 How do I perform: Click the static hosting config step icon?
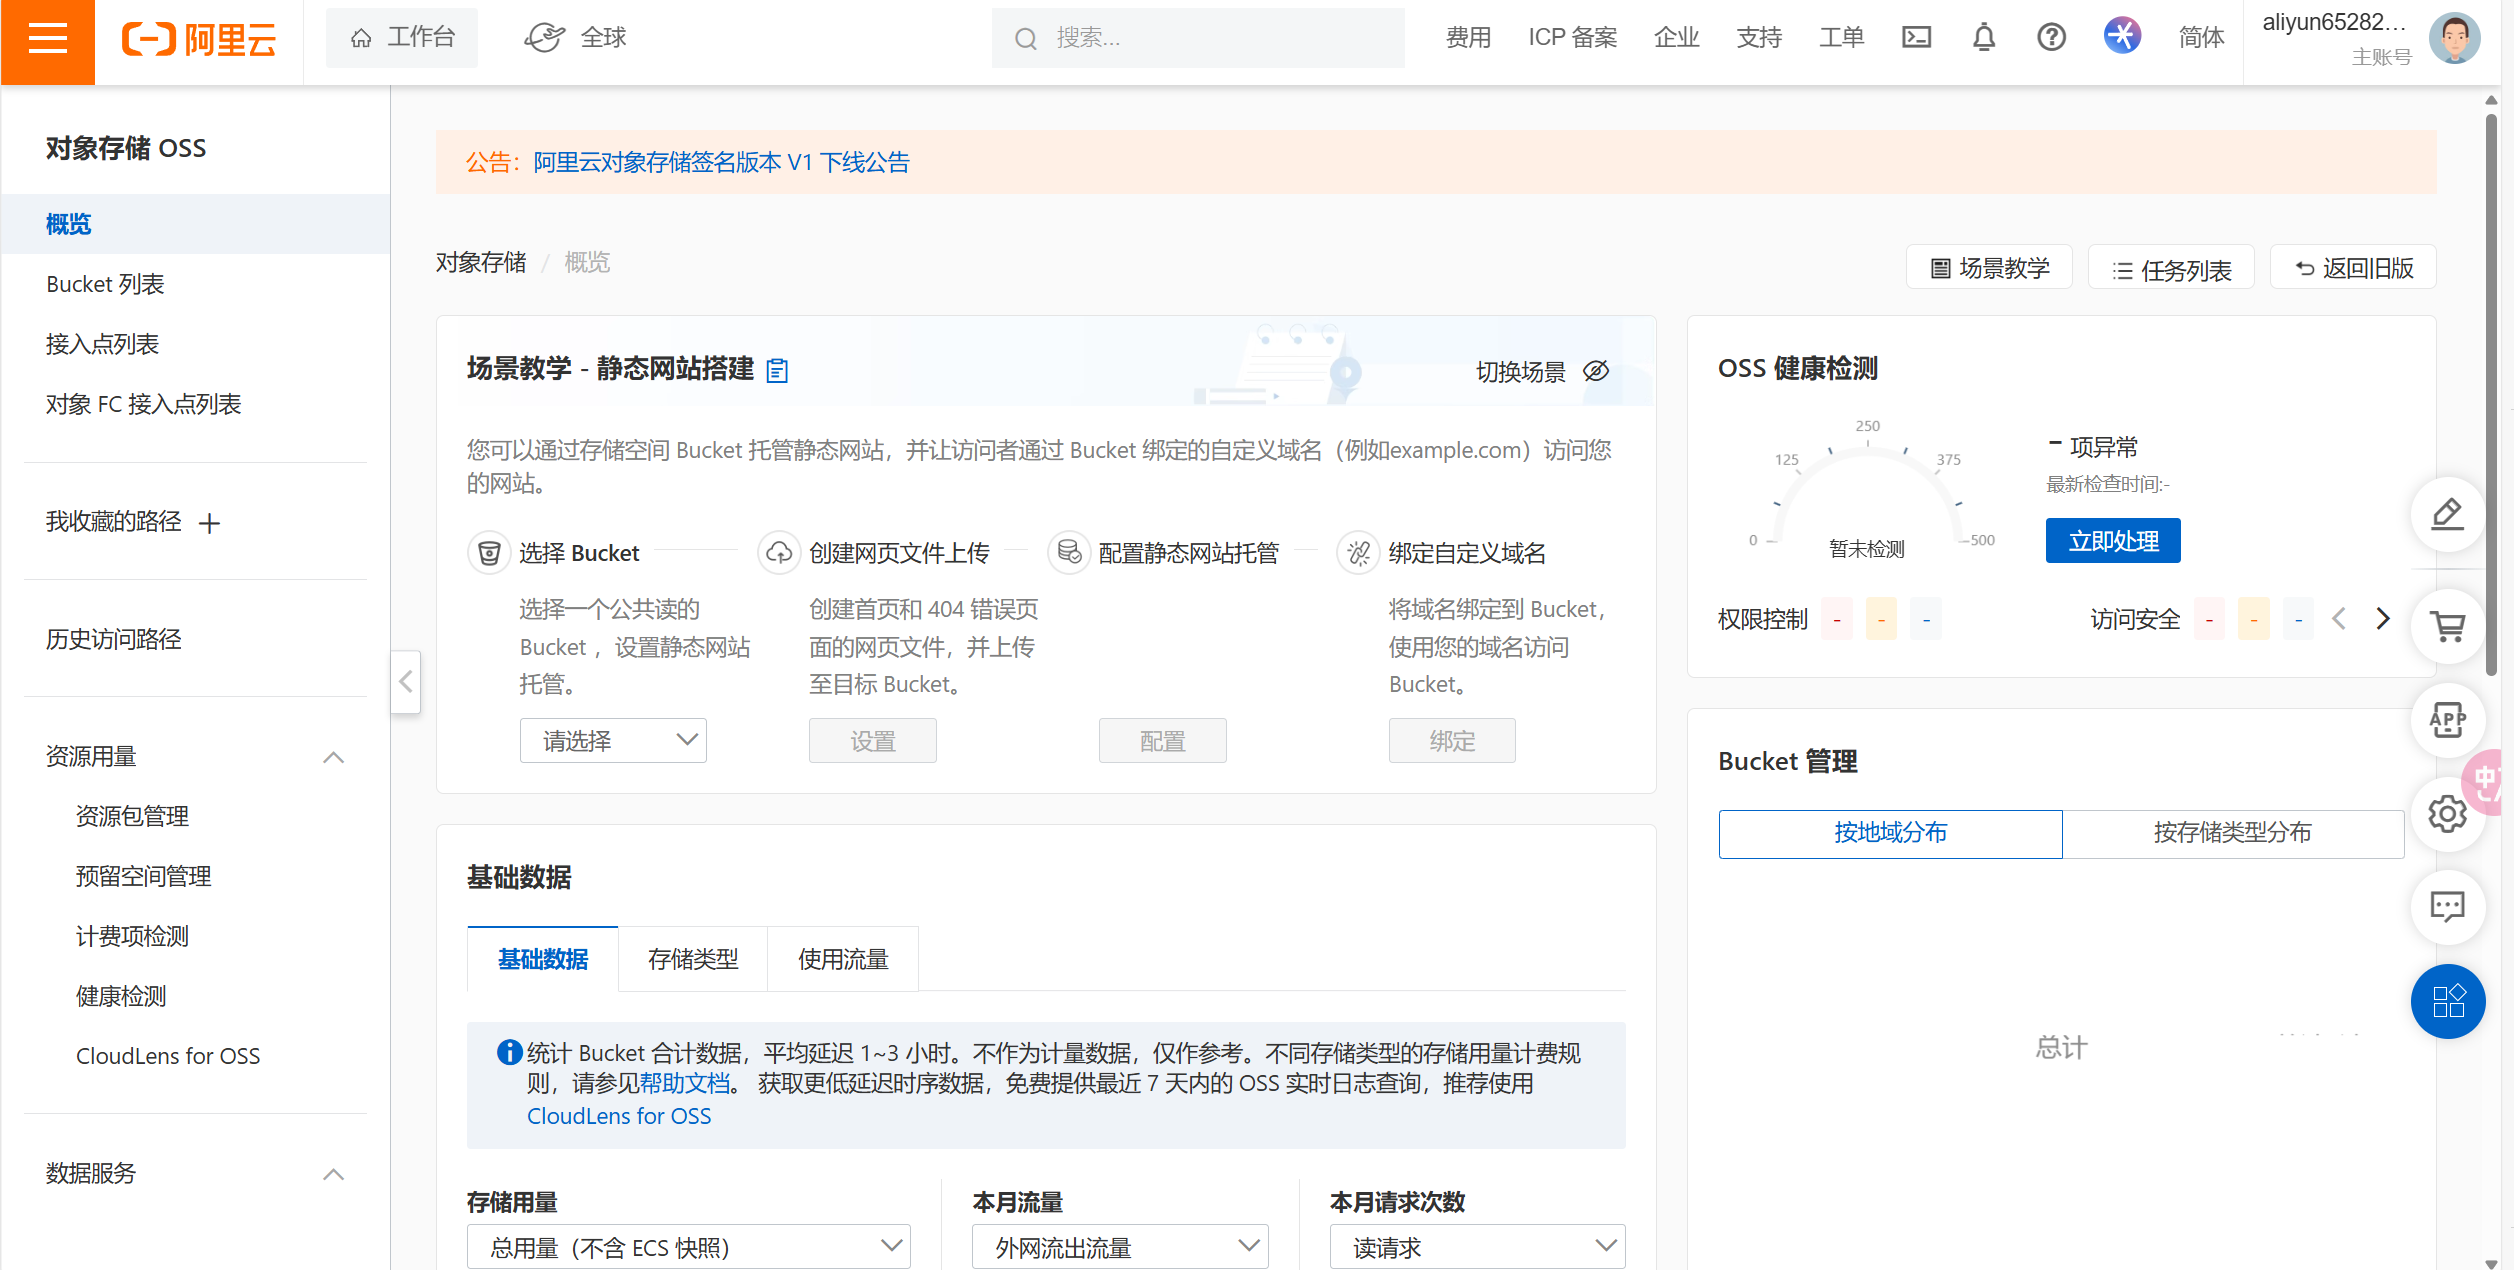pyautogui.click(x=1069, y=553)
